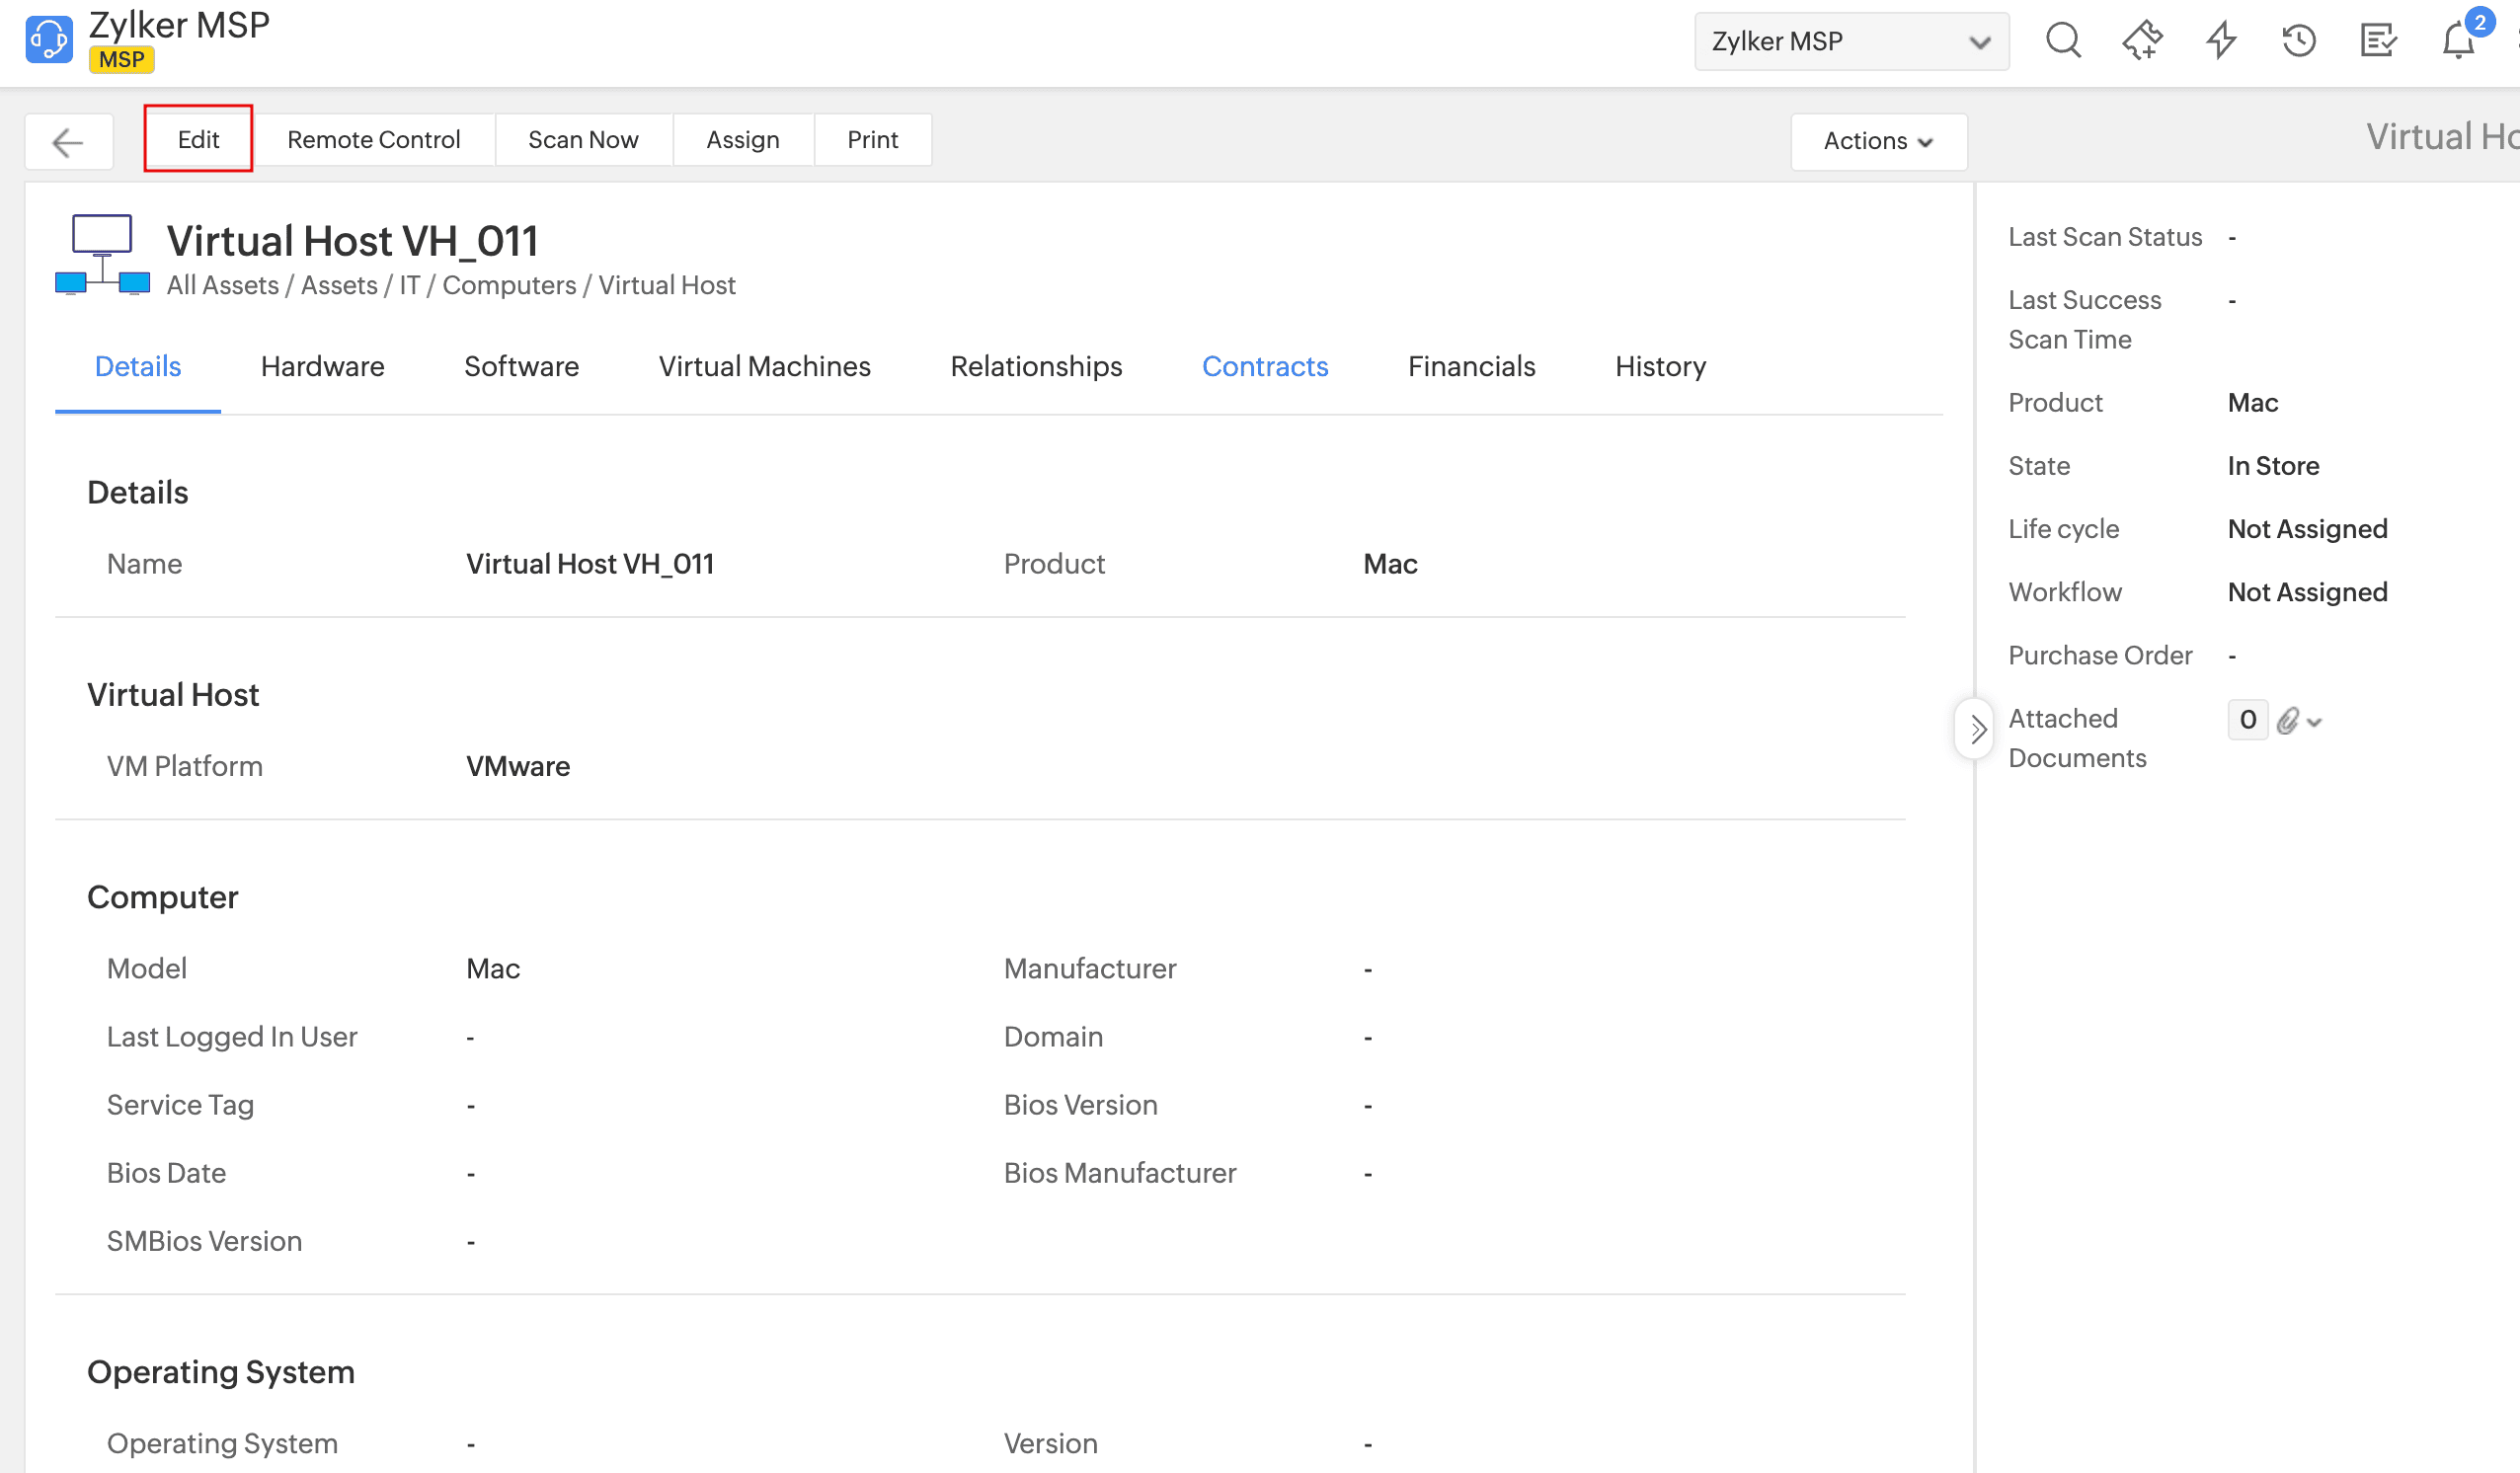Image resolution: width=2520 pixels, height=1473 pixels.
Task: Open the Virtual Machines tab
Action: click(764, 366)
